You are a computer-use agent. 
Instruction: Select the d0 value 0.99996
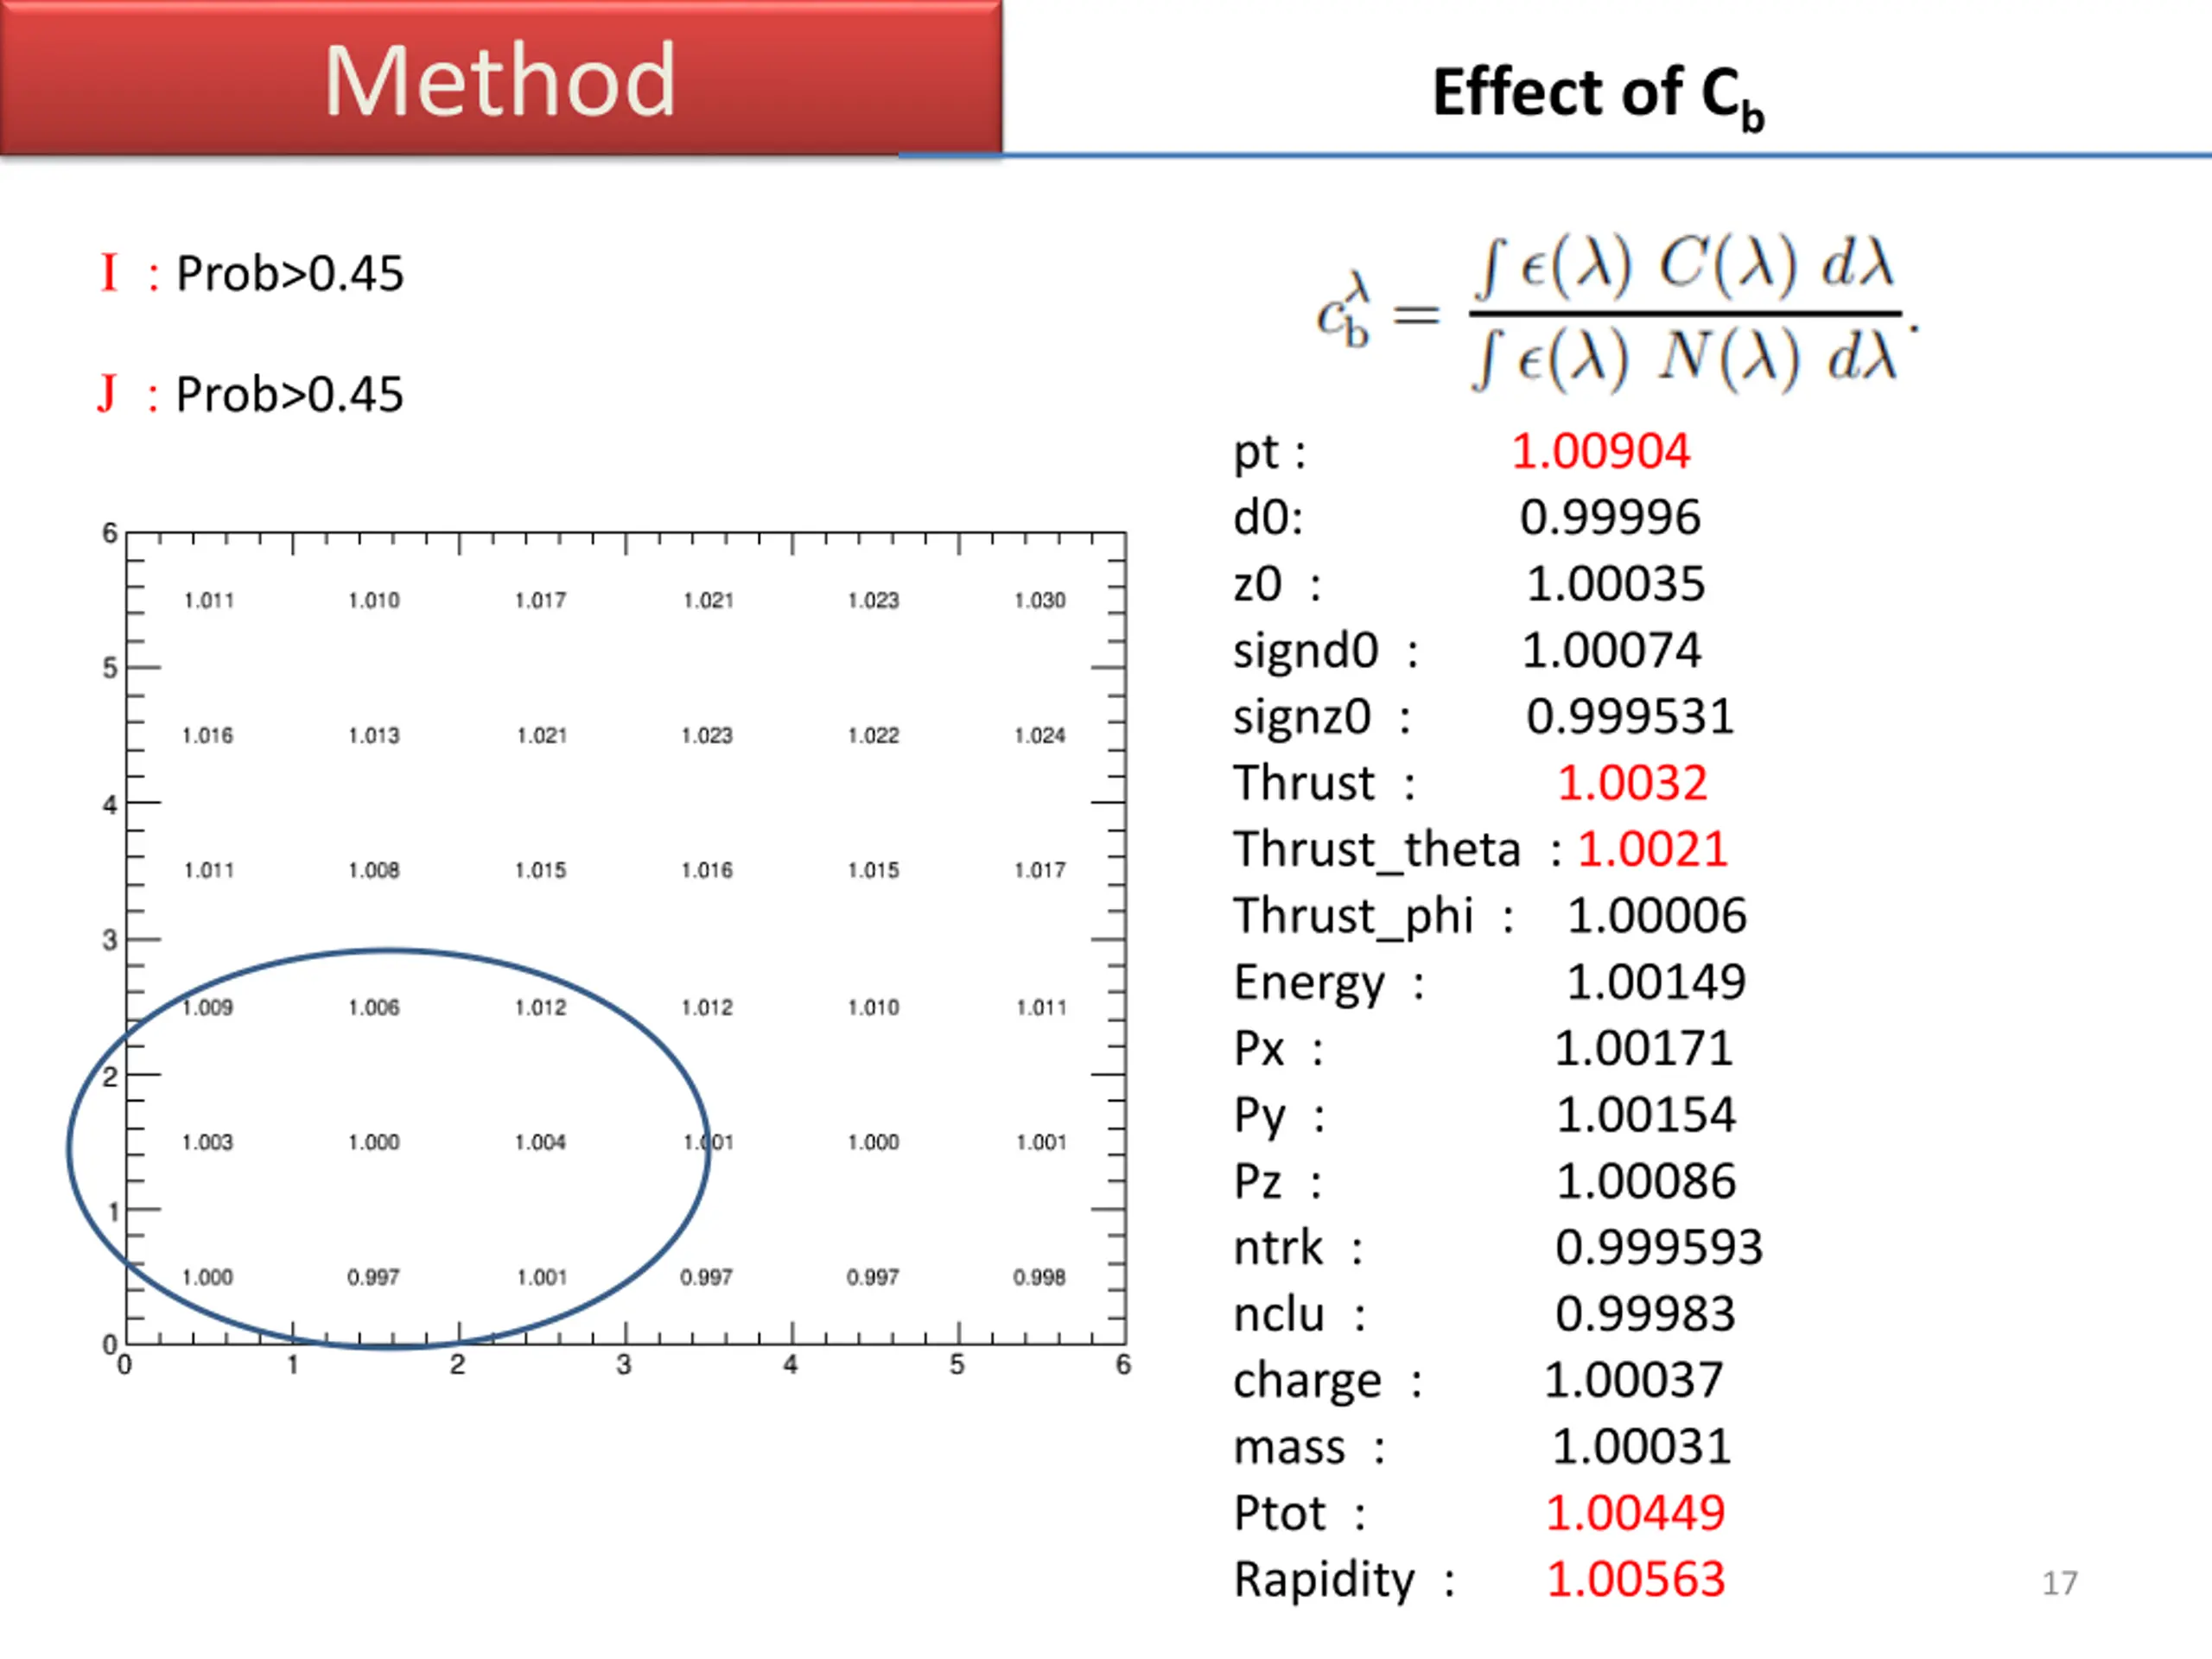pyautogui.click(x=1610, y=517)
